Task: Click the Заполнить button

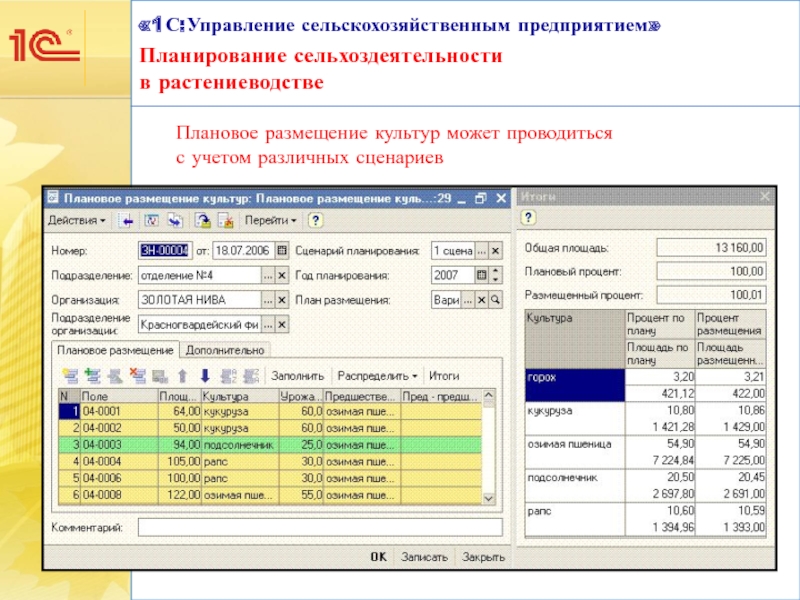Action: coord(297,376)
